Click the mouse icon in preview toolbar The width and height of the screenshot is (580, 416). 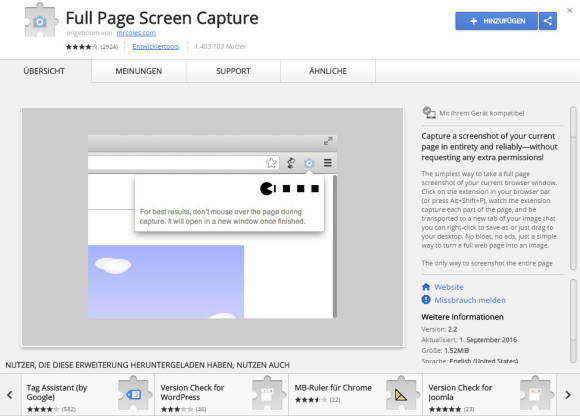(x=291, y=163)
